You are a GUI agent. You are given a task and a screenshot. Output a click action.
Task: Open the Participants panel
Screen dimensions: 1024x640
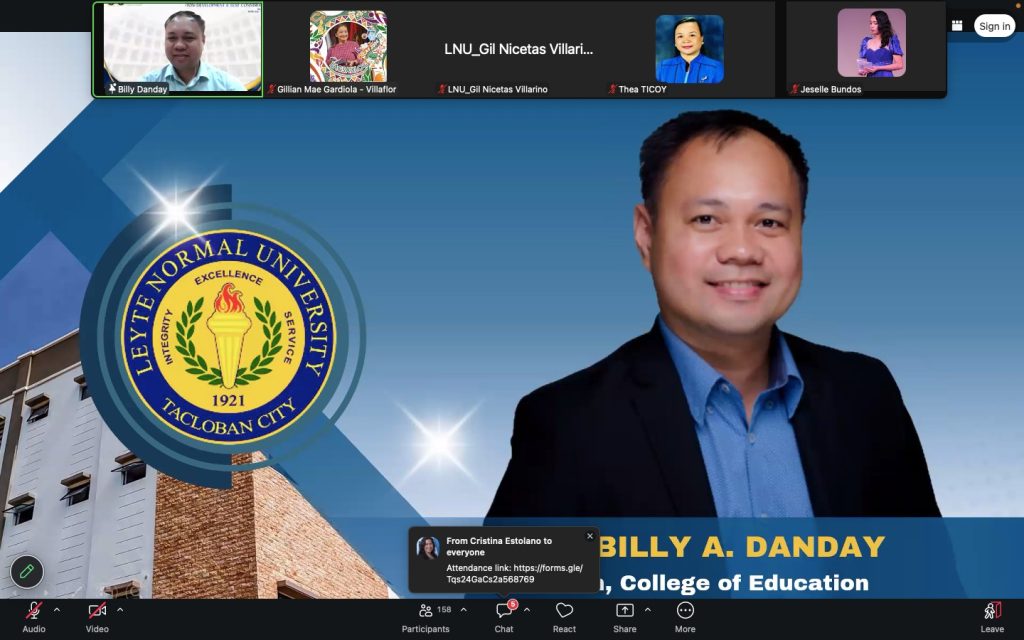pyautogui.click(x=425, y=617)
